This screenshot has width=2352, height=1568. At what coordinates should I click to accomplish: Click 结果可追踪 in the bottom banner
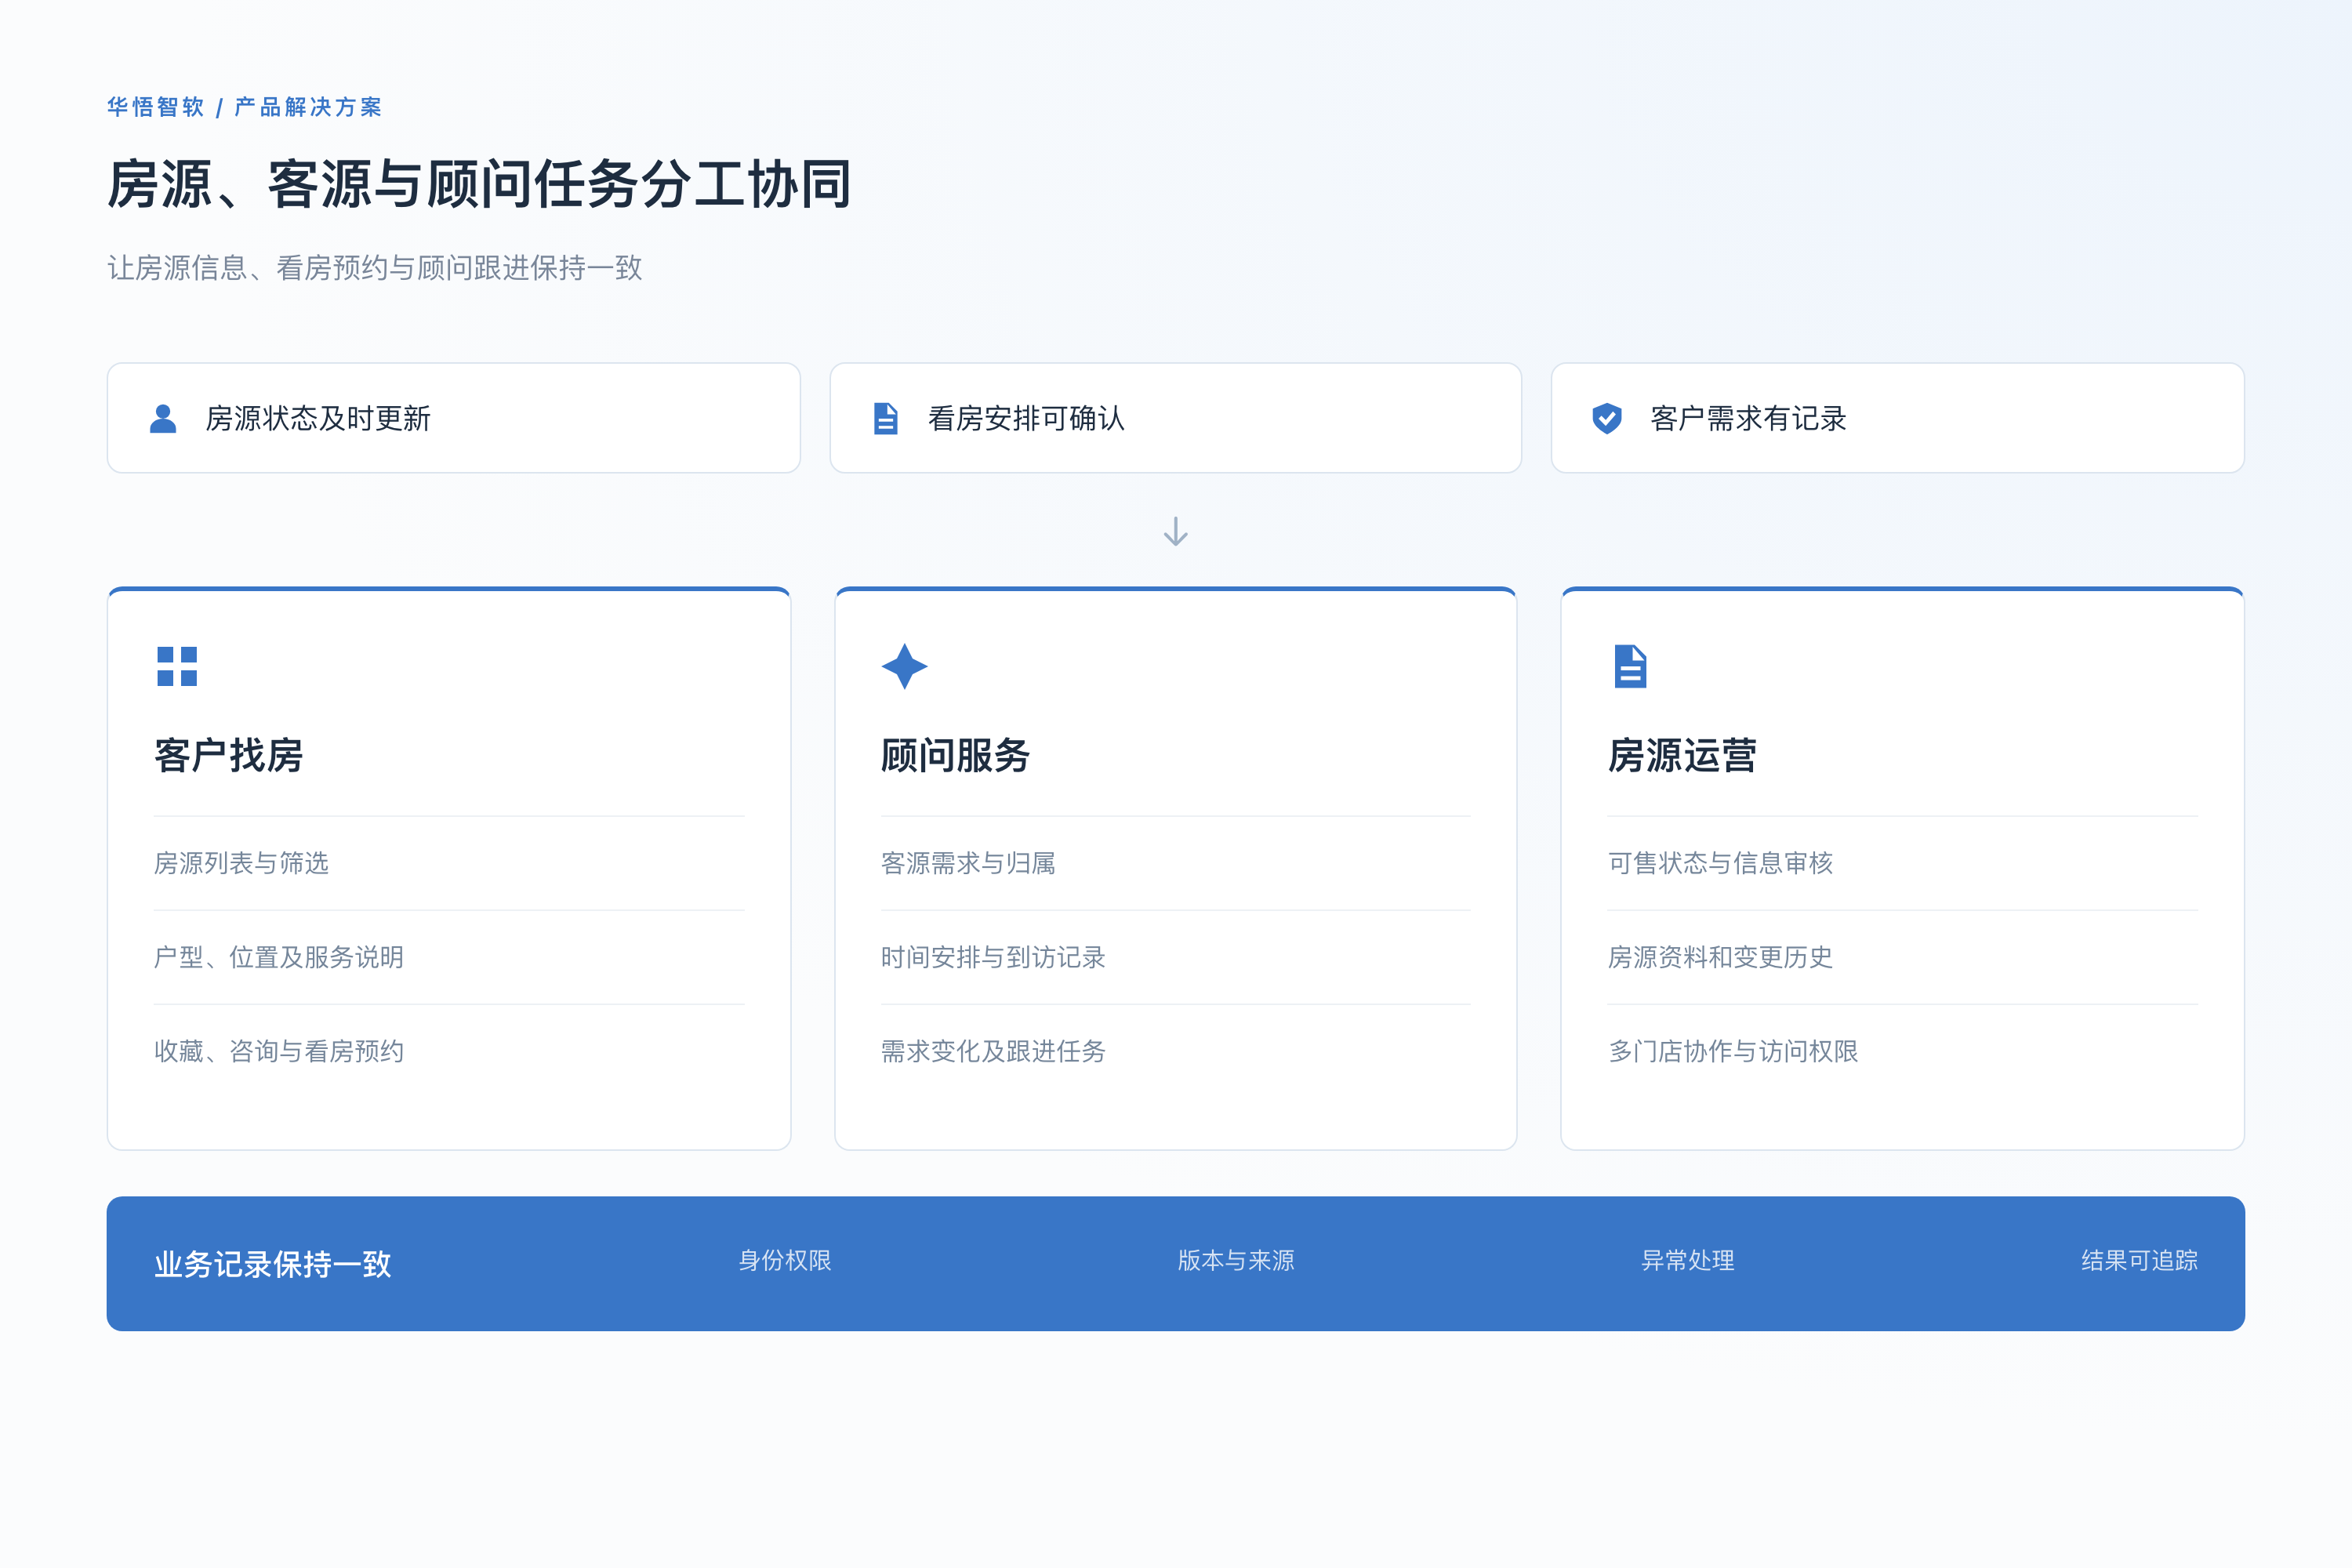pos(2139,1260)
